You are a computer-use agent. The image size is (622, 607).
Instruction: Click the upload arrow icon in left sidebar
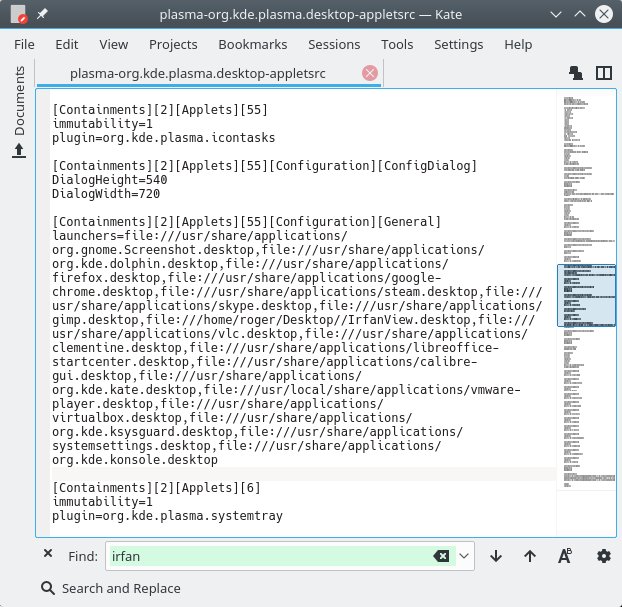click(19, 151)
